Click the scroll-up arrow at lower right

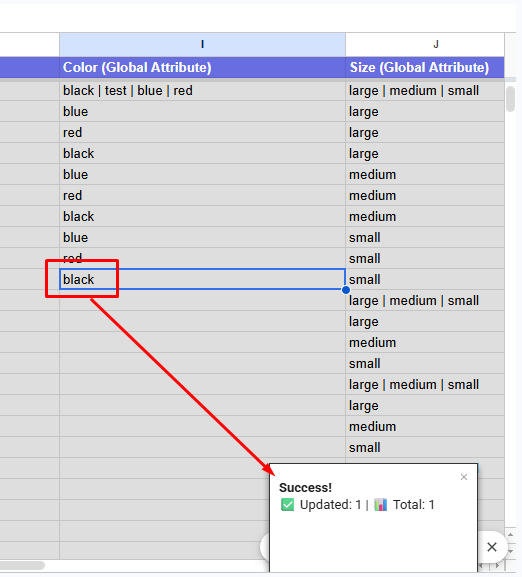coord(510,534)
